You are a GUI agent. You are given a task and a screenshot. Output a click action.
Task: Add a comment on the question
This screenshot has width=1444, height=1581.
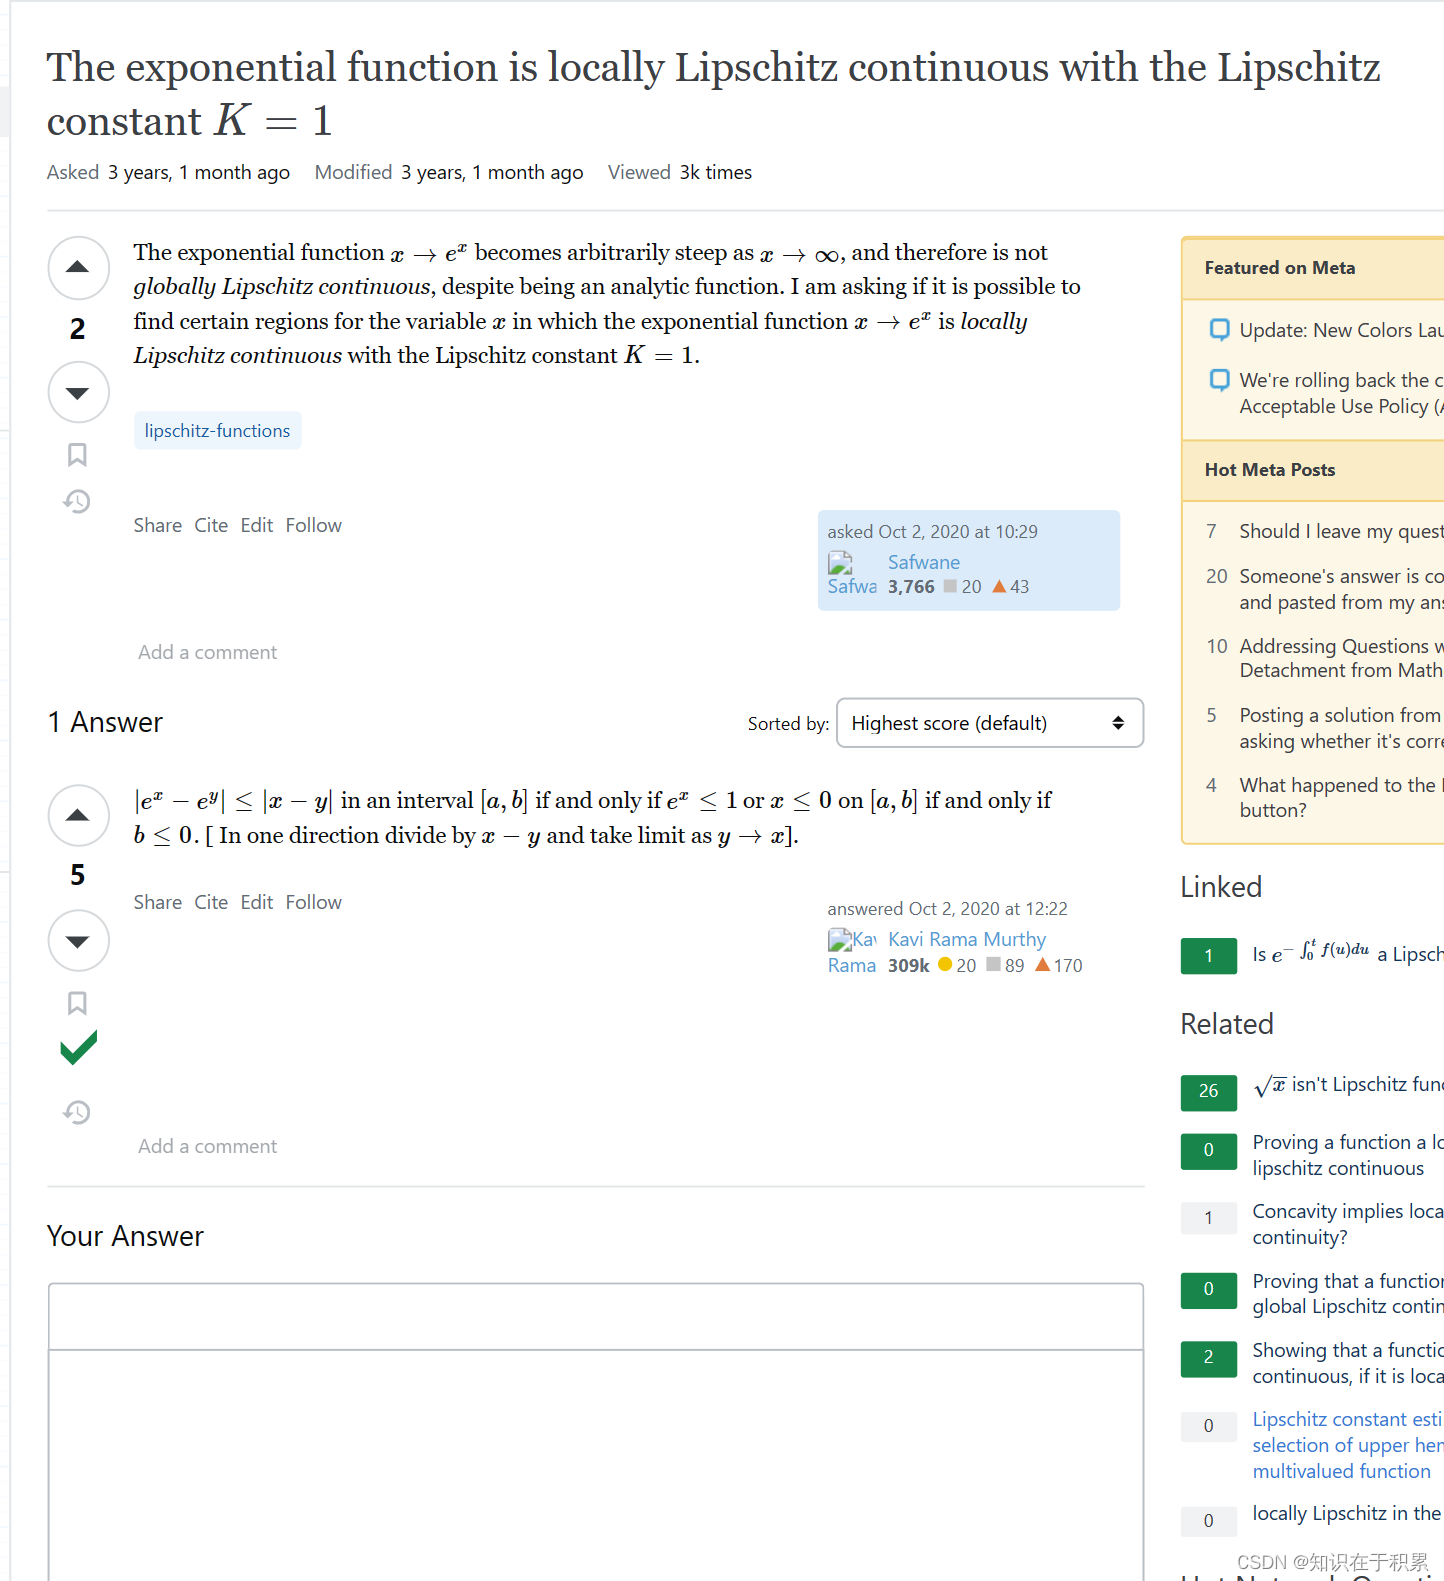(x=207, y=652)
